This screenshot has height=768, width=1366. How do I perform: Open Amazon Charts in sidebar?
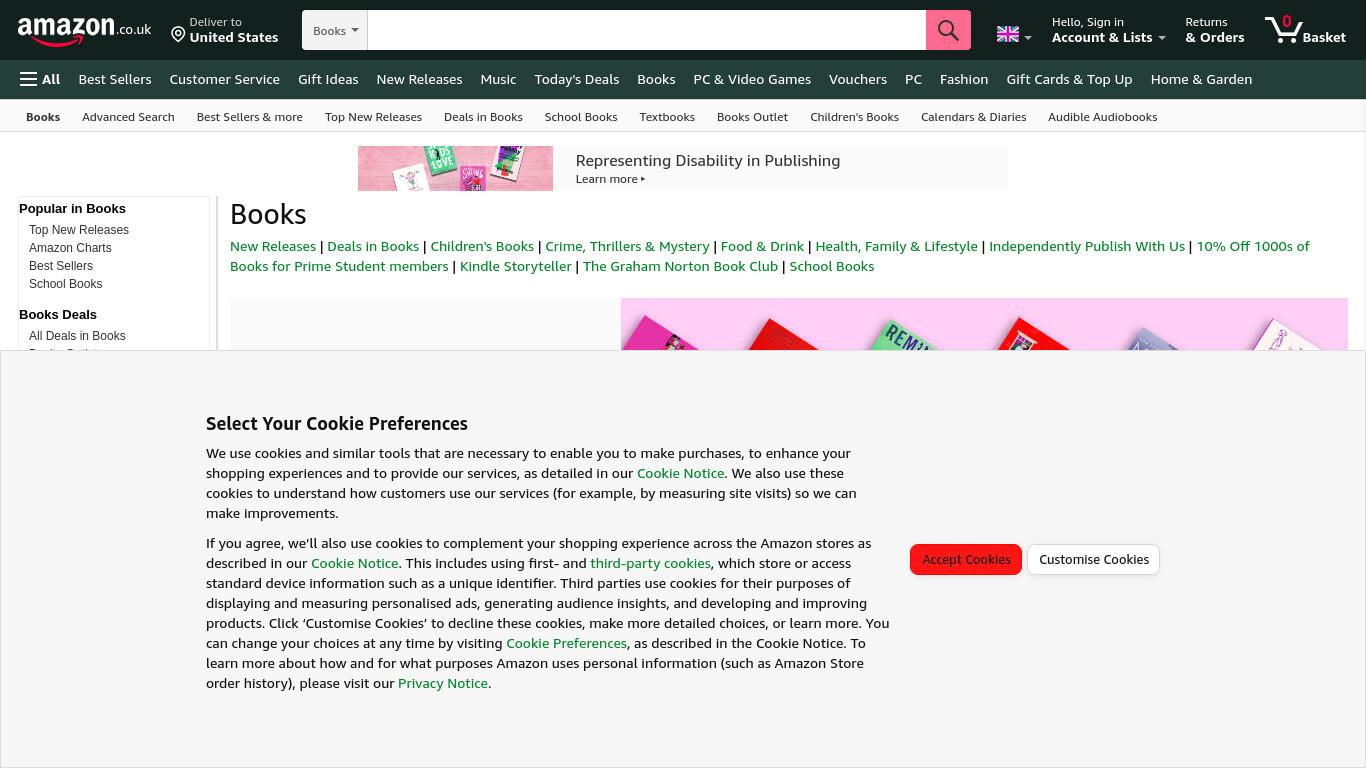tap(70, 248)
